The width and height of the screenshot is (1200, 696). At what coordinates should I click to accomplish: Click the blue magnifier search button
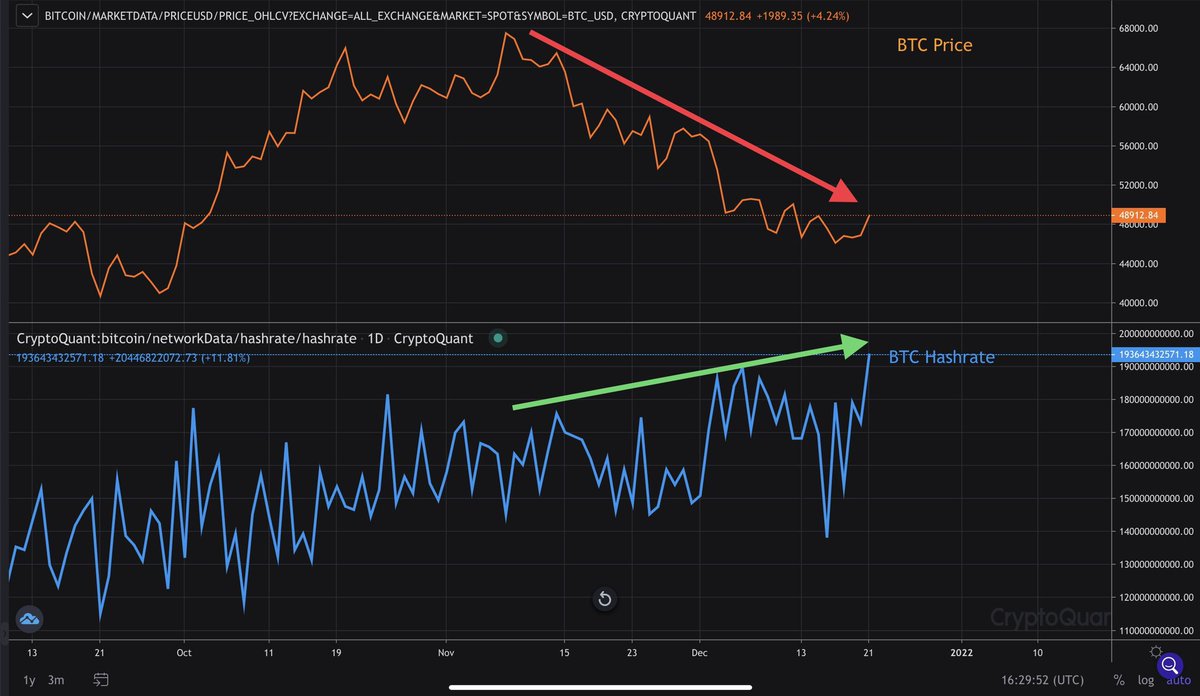point(1171,664)
